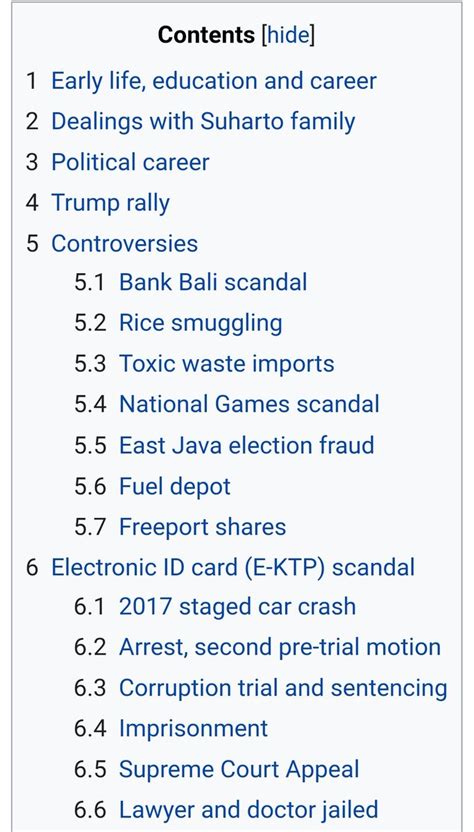Jump to East Java election fraud

(x=246, y=445)
